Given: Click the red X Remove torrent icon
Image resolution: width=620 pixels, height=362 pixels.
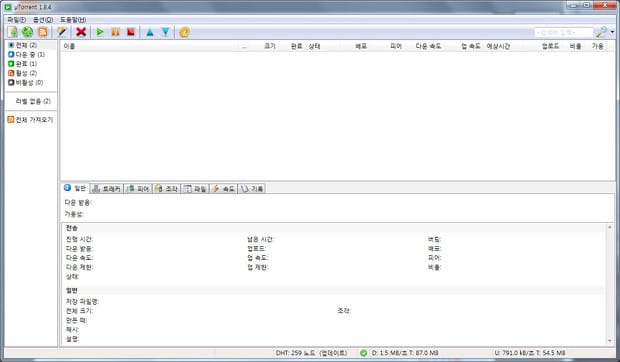Looking at the screenshot, I should tap(81, 32).
